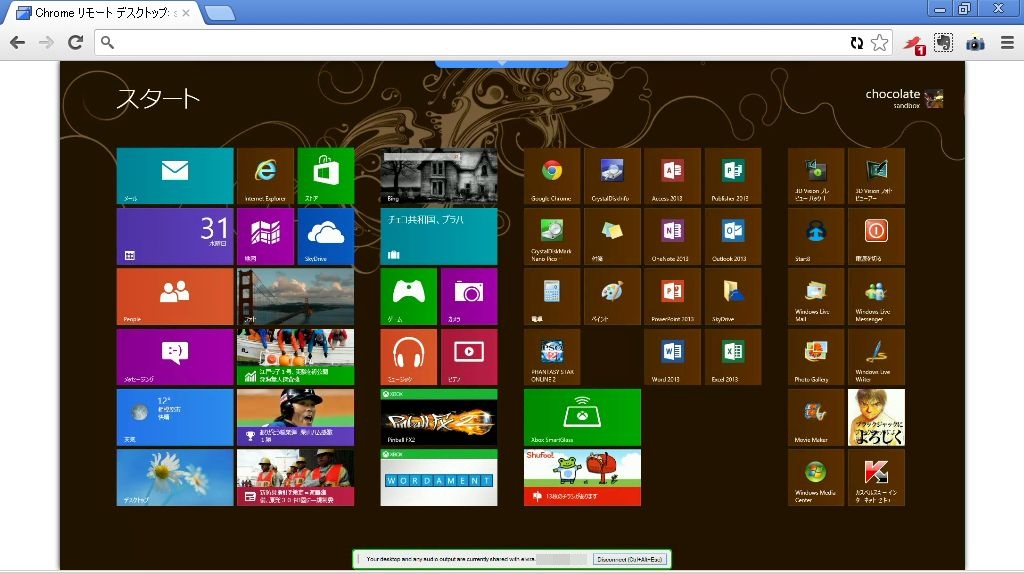This screenshot has height=574, width=1024.
Task: Open the Weather tile showing 12°
Action: 174,417
